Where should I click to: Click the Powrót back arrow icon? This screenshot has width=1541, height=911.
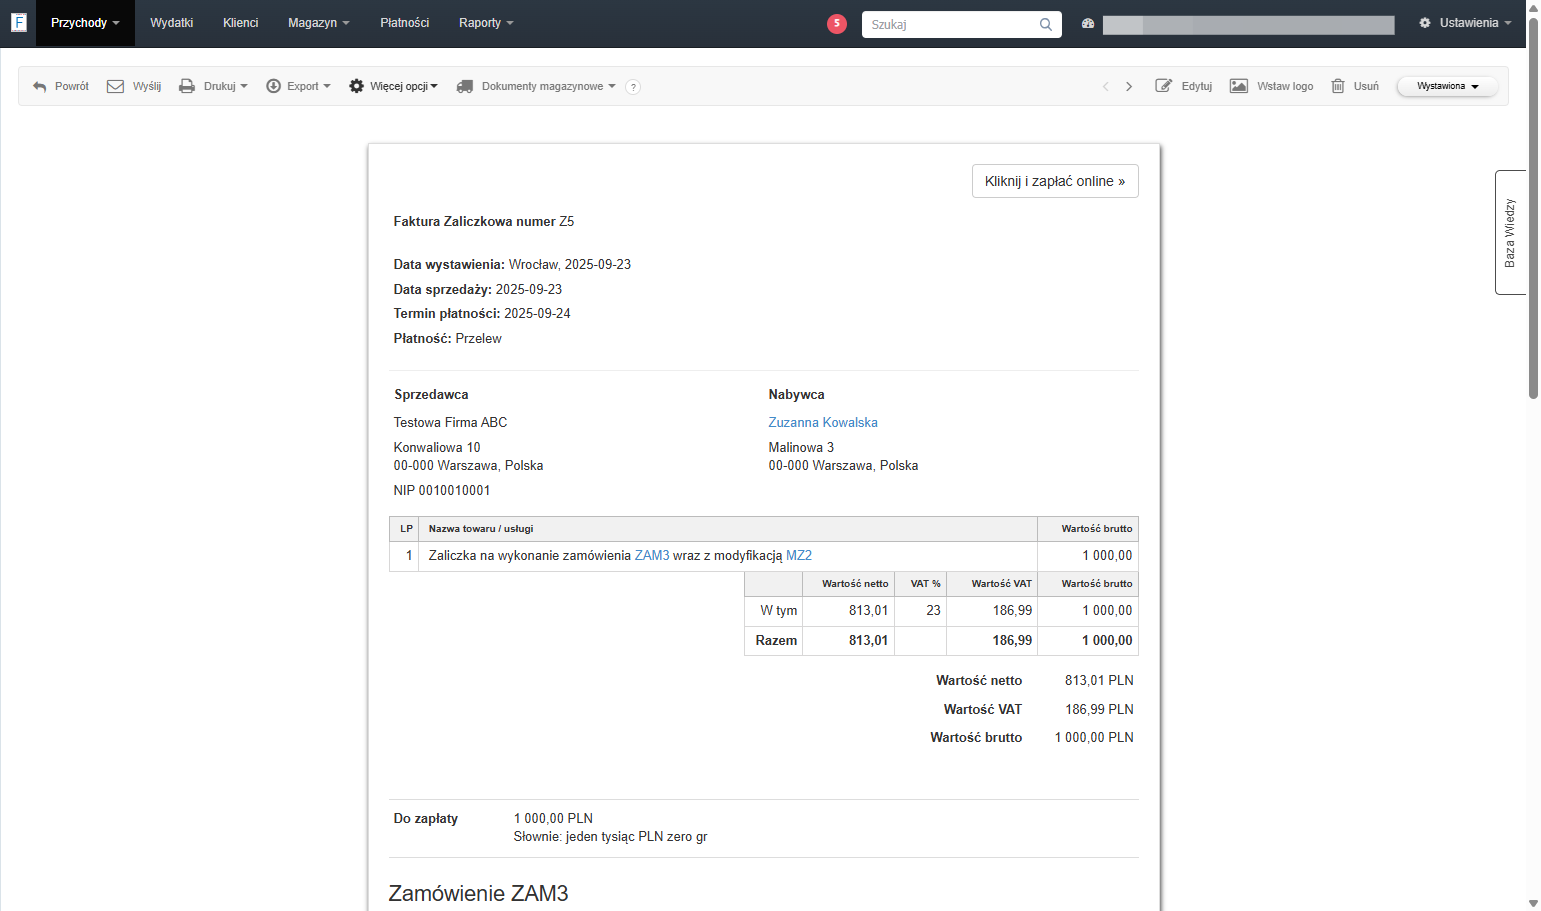click(40, 87)
